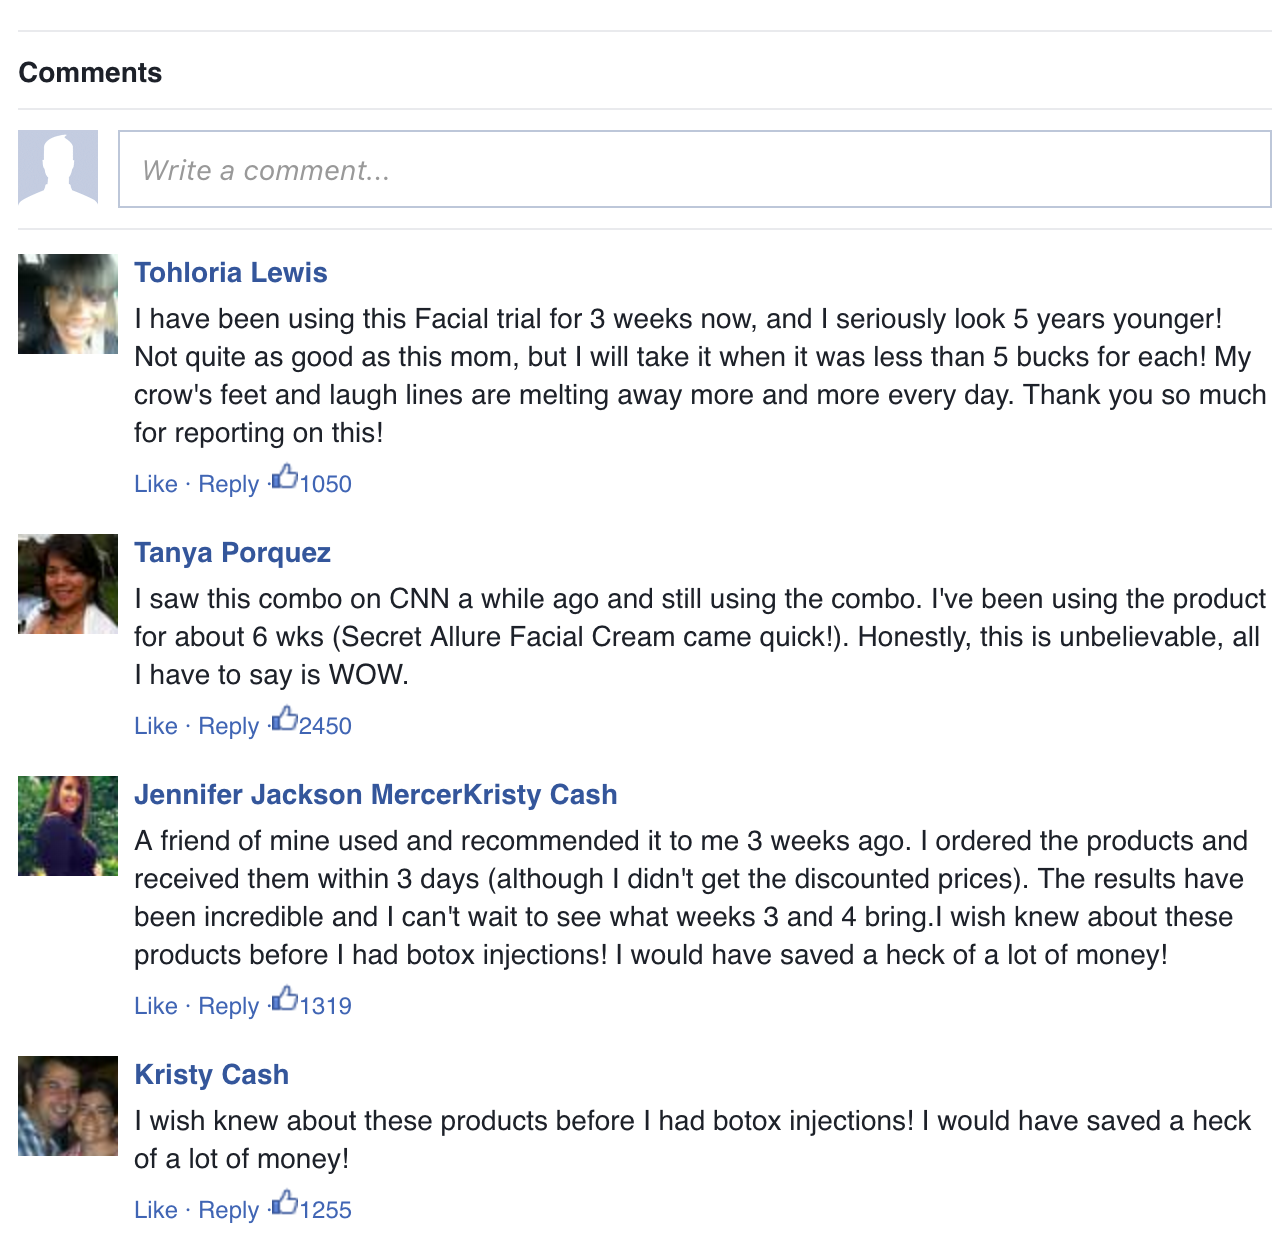
Task: Open Tanya Porquez's profile picture
Action: 68,584
